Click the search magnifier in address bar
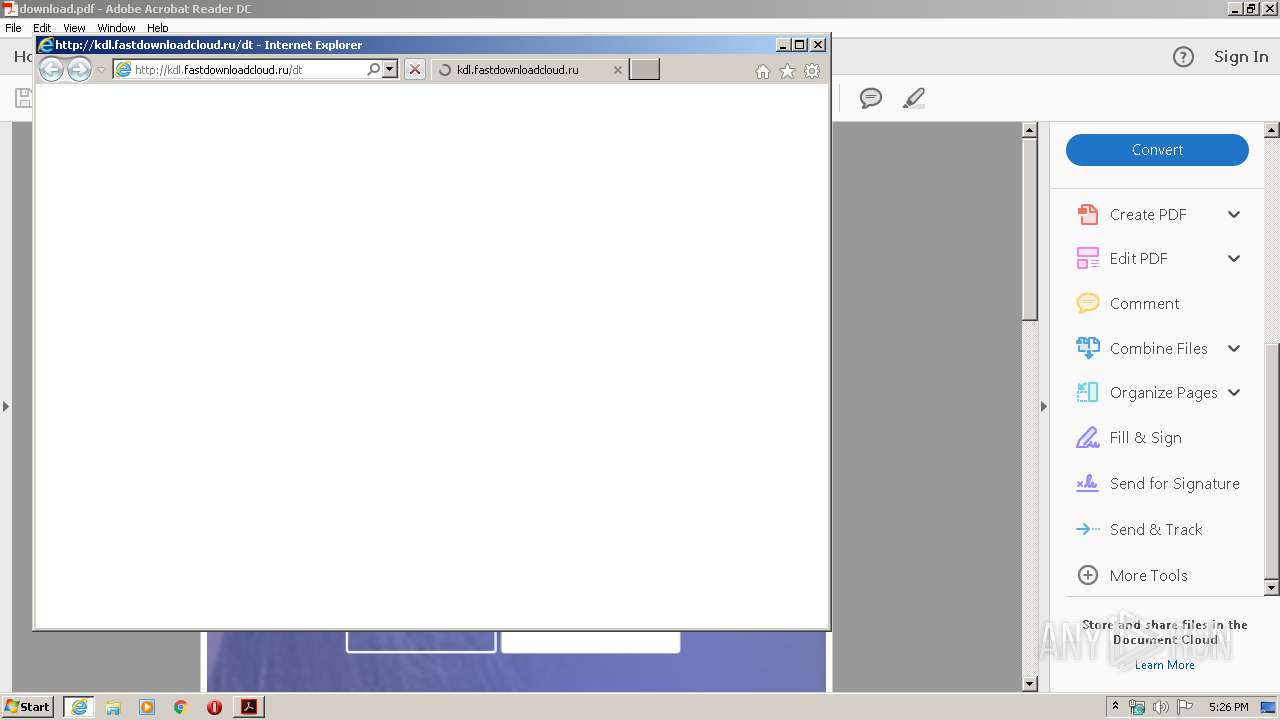1280x720 pixels. [374, 70]
